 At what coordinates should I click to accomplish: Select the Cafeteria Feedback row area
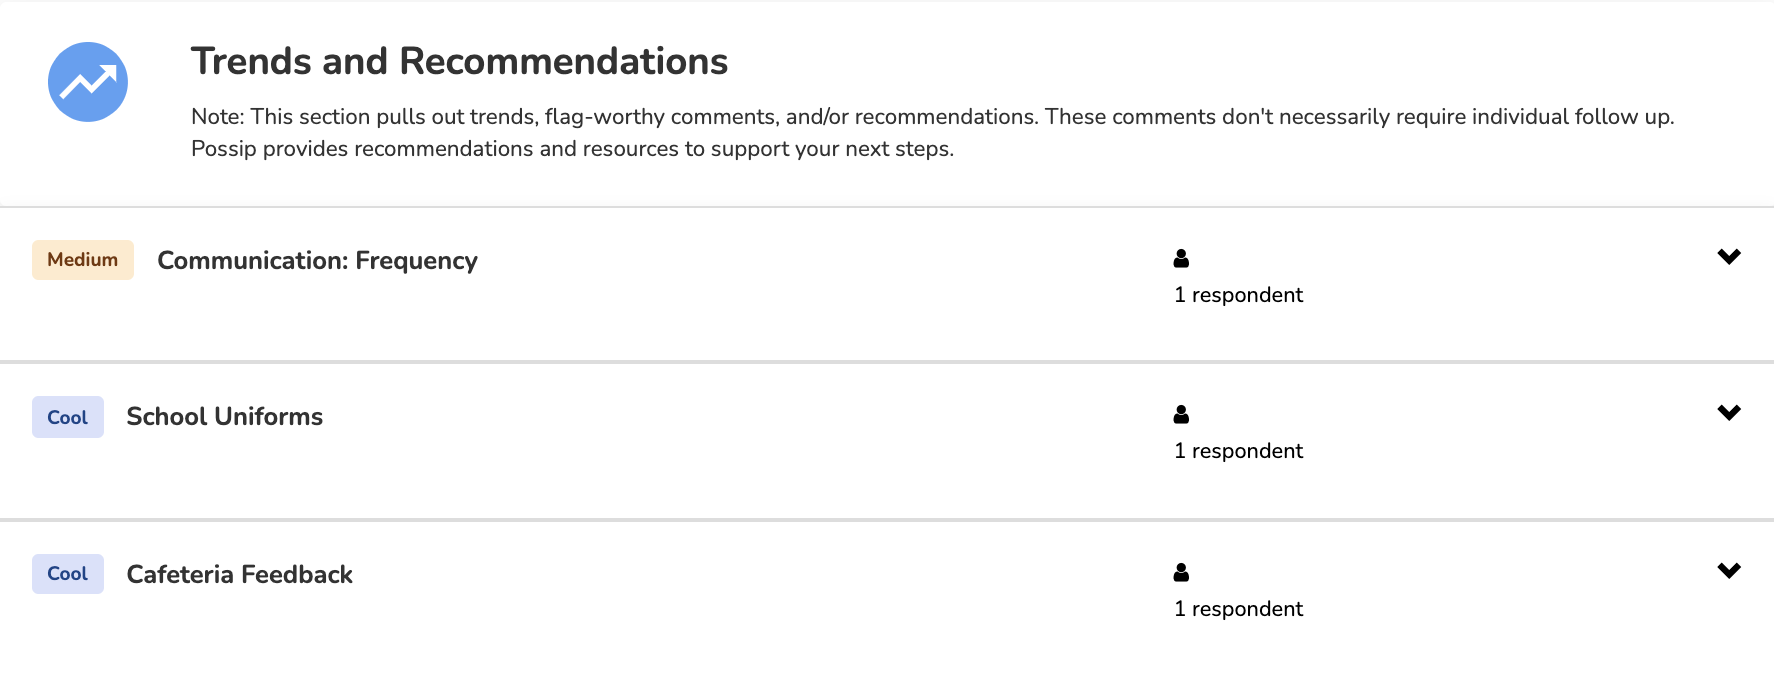click(x=887, y=598)
